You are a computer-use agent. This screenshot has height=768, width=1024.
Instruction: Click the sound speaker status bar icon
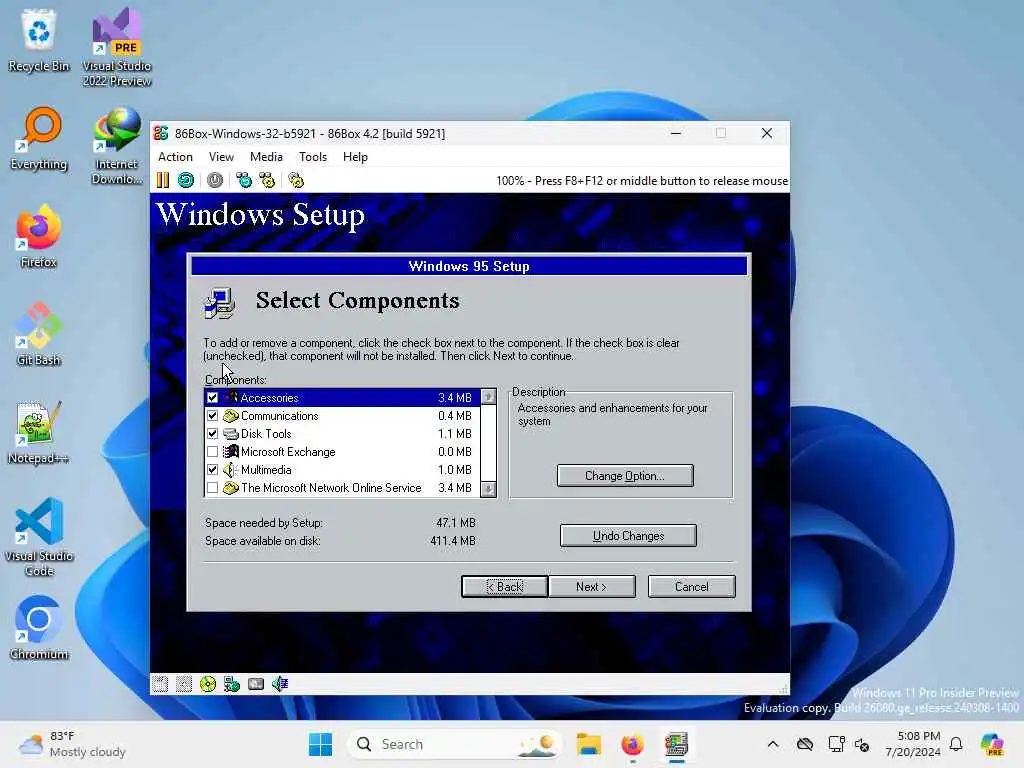click(x=280, y=684)
